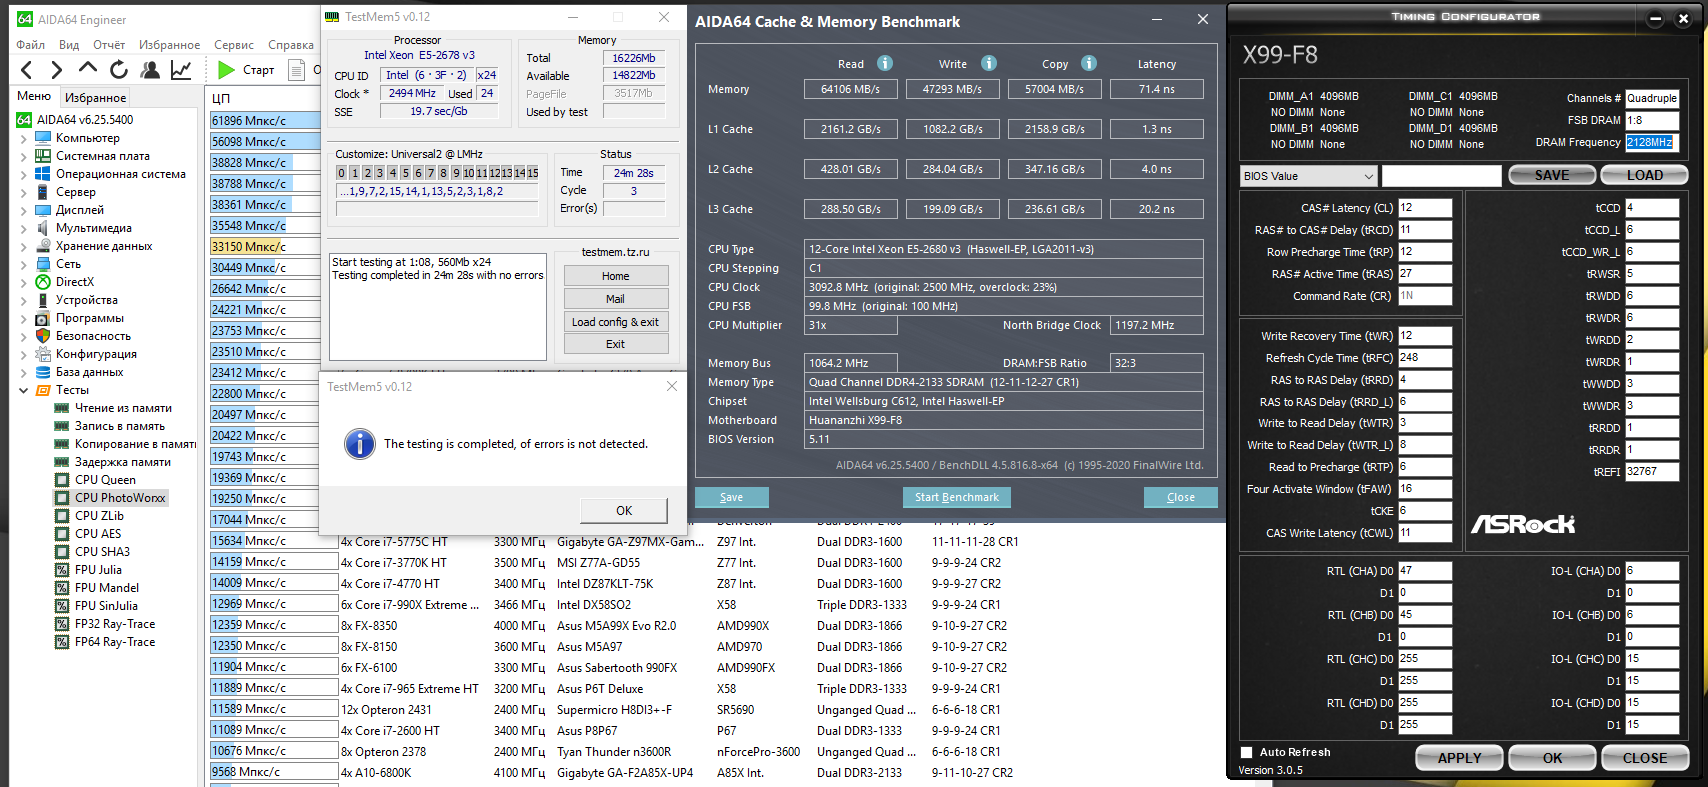Select the speaker icon for Мультимедиа
Screen dimensions: 1708x787
43,228
